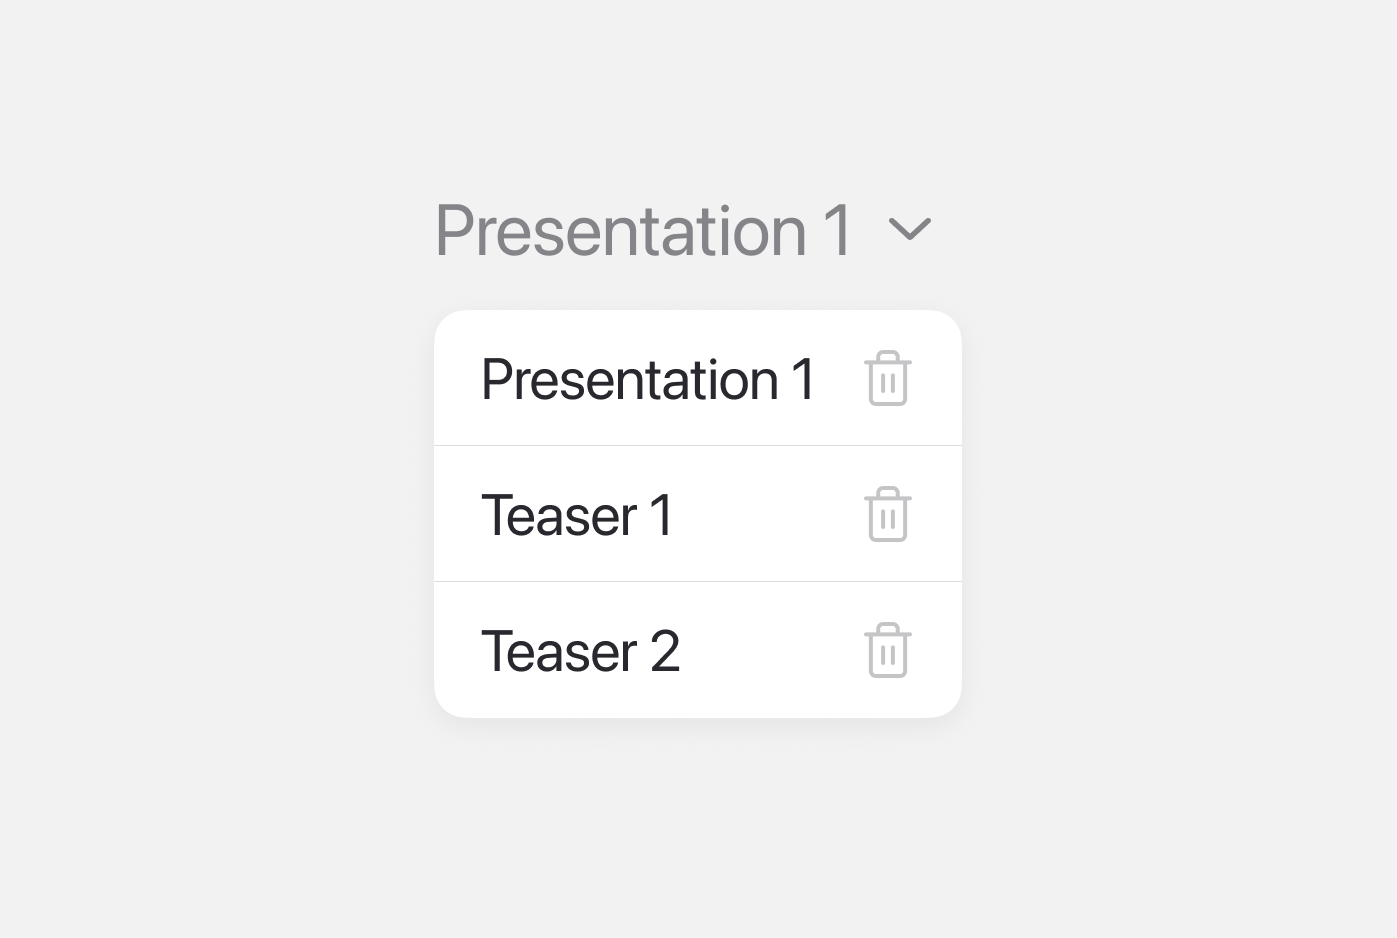Tap the trash can next to Teaser 2

tap(887, 651)
